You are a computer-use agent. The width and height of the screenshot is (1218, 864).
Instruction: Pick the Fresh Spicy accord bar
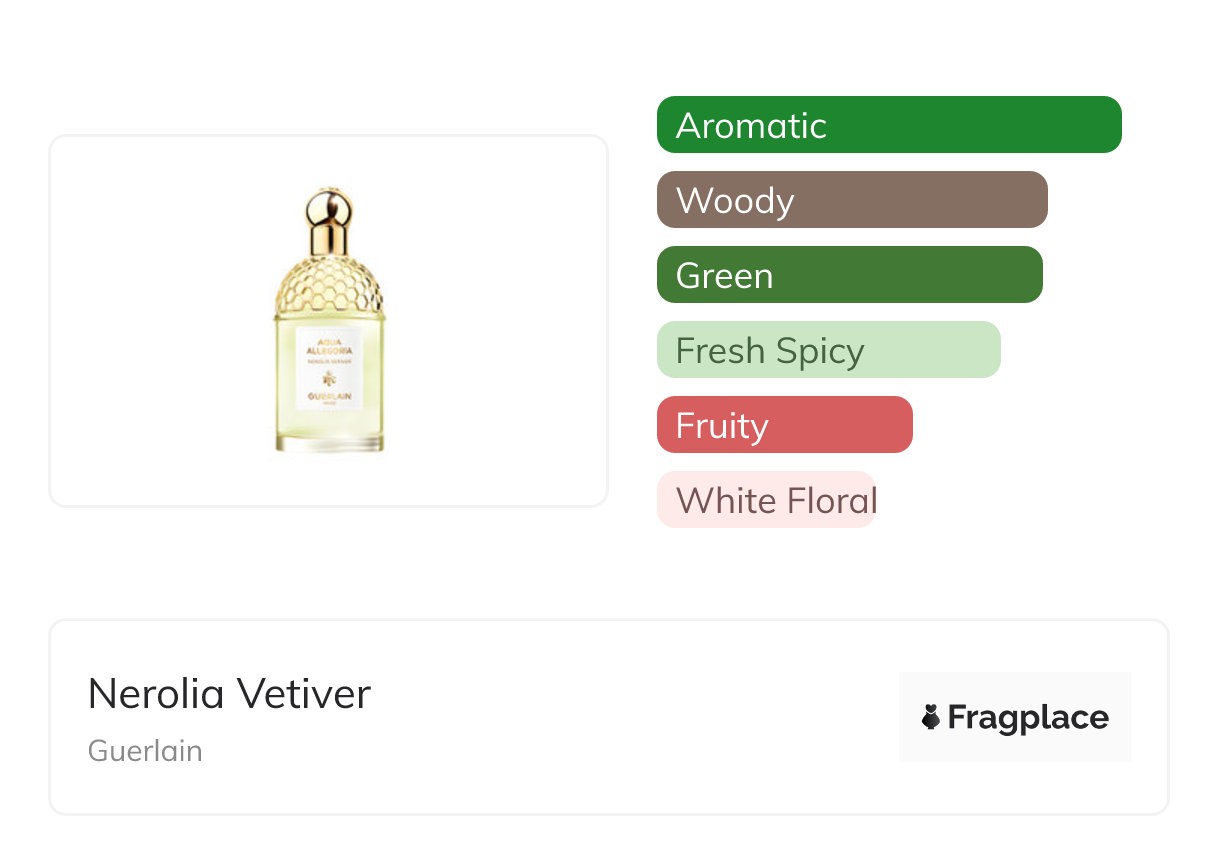[x=828, y=350]
